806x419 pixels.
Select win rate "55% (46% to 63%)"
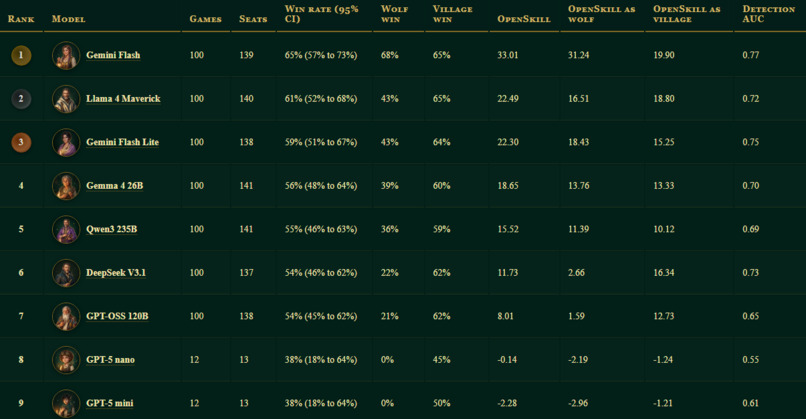click(x=321, y=229)
